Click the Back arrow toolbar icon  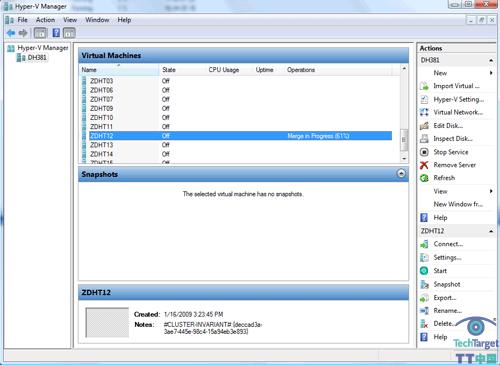[x=11, y=33]
